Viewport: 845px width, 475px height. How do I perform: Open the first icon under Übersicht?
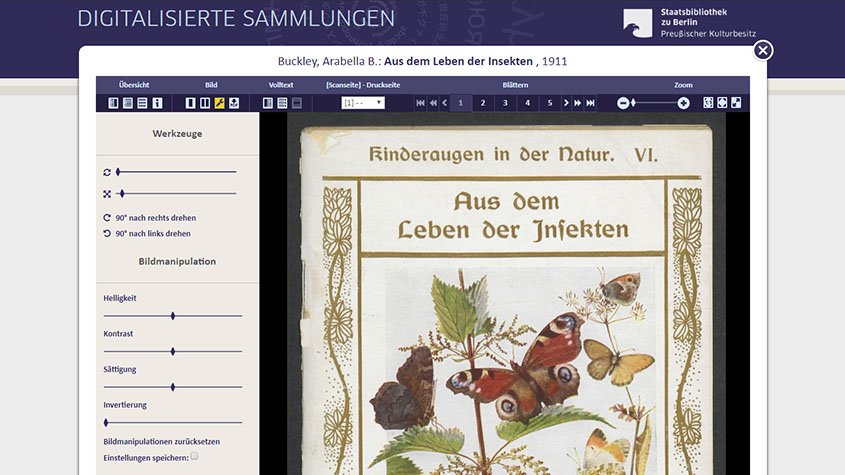coord(113,103)
